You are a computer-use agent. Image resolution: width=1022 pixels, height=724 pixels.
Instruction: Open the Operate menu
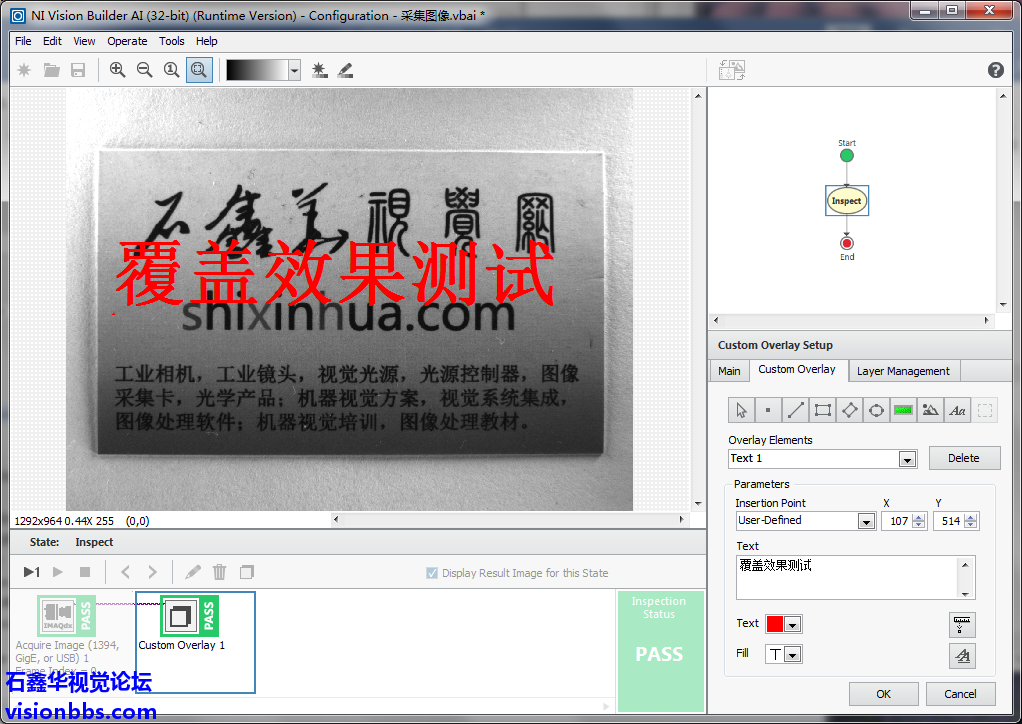pyautogui.click(x=127, y=41)
